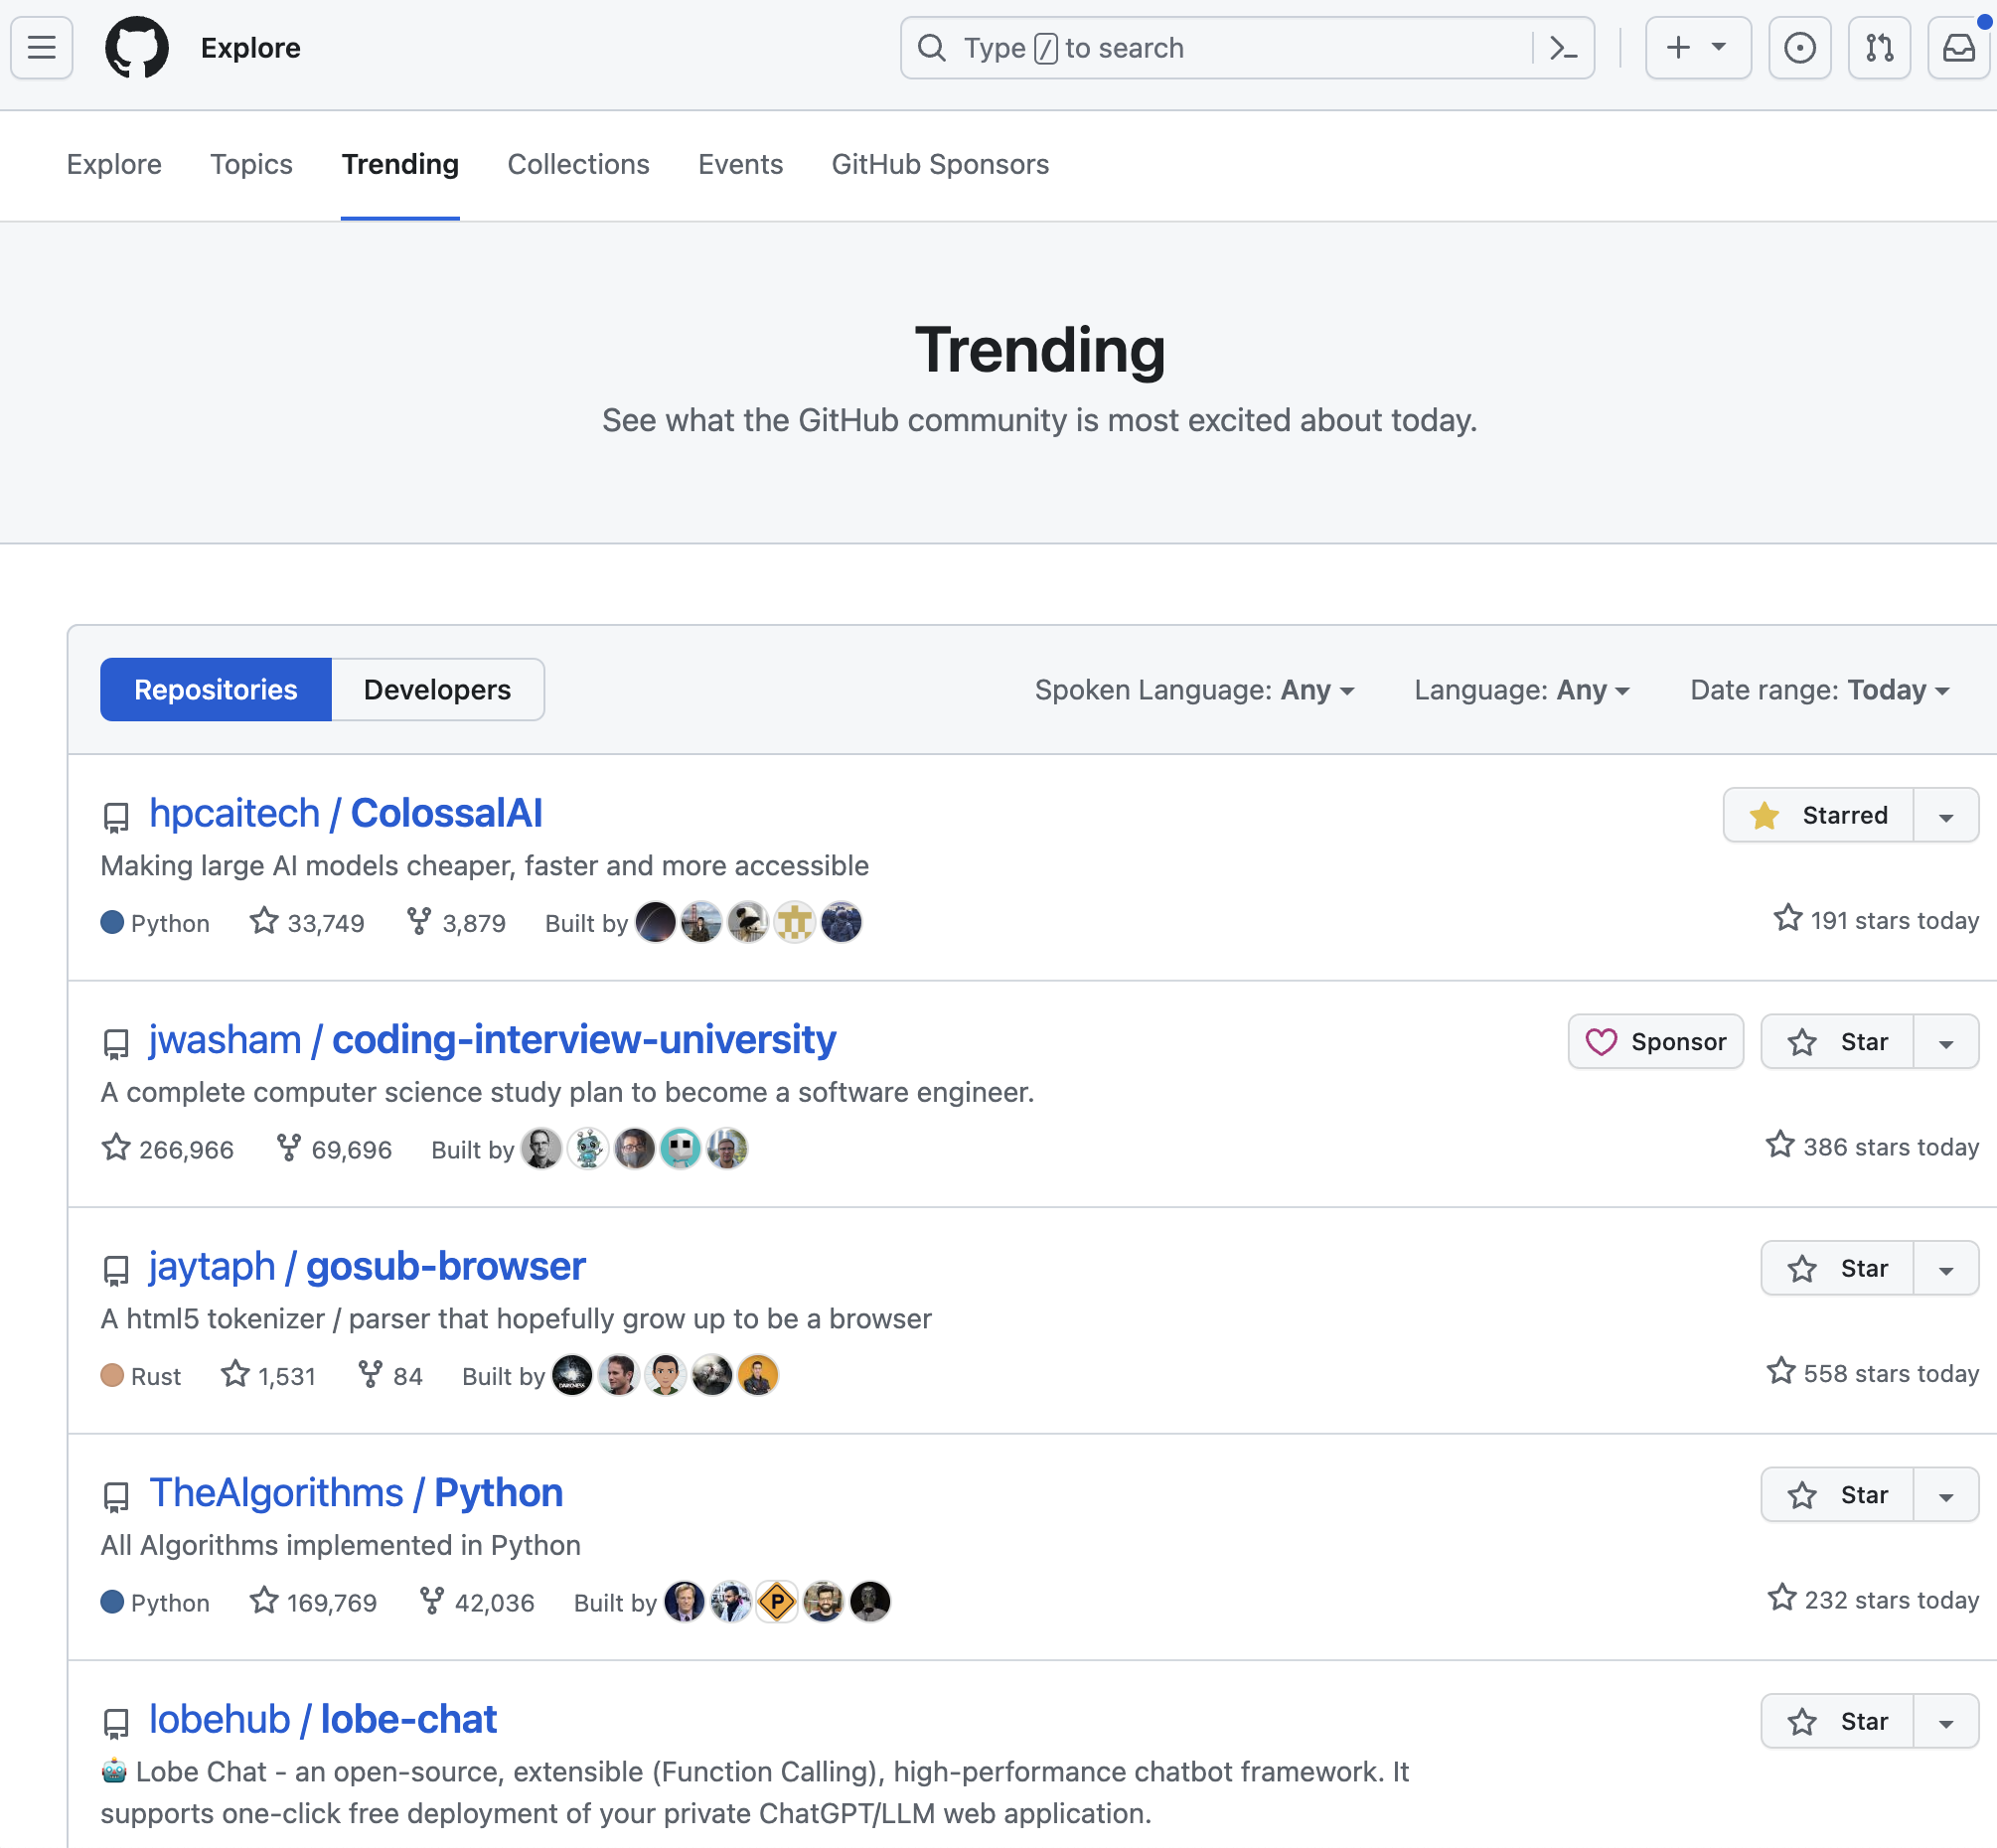Viewport: 1997px width, 1848px height.
Task: Click the first contributor avatar of lobe-chat... no, ColossalAI
Action: coord(656,922)
